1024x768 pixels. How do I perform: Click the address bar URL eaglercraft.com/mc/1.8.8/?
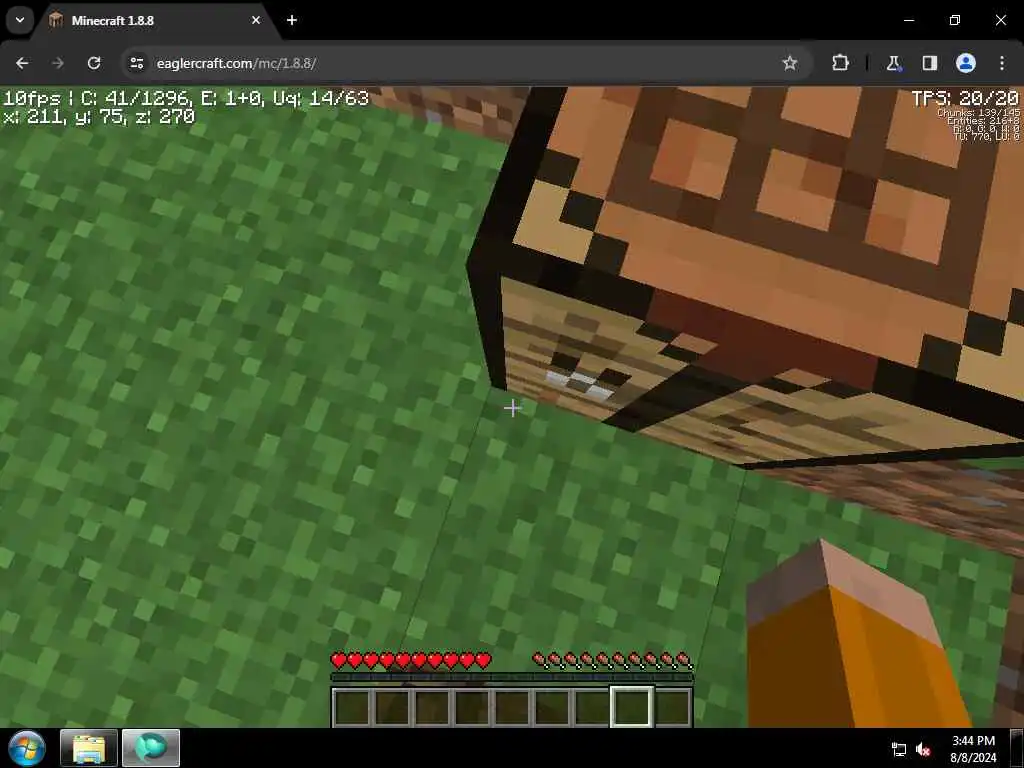[x=236, y=63]
